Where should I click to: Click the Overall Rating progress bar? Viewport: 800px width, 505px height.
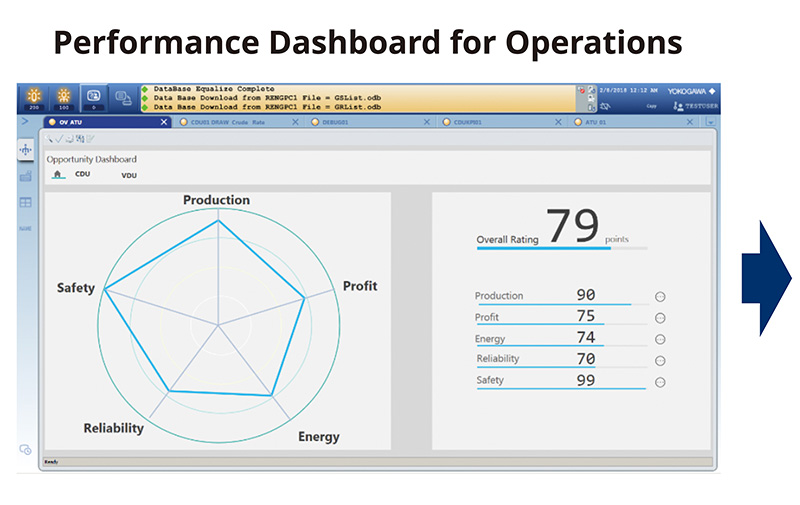click(562, 248)
